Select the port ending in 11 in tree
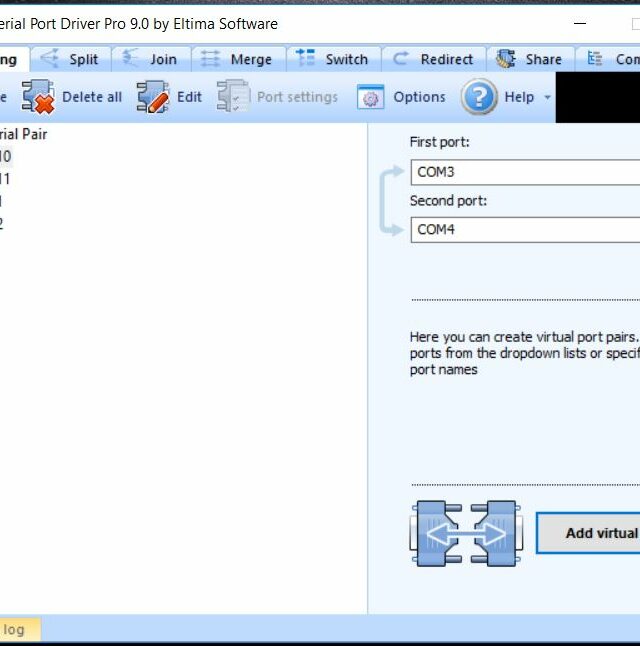640x646 pixels. click(x=5, y=179)
